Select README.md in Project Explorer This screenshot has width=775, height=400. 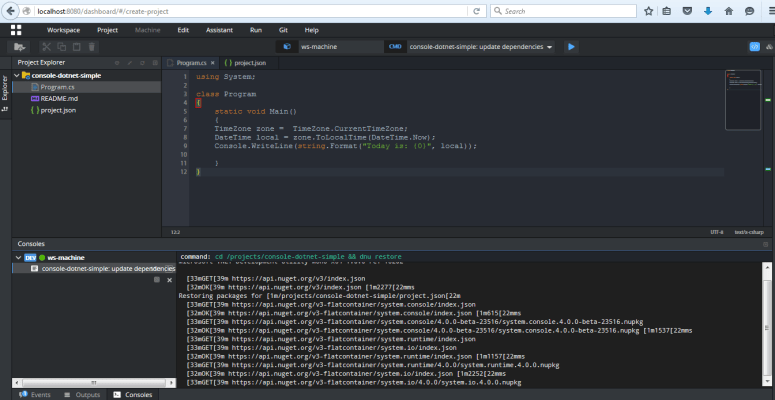pos(58,98)
